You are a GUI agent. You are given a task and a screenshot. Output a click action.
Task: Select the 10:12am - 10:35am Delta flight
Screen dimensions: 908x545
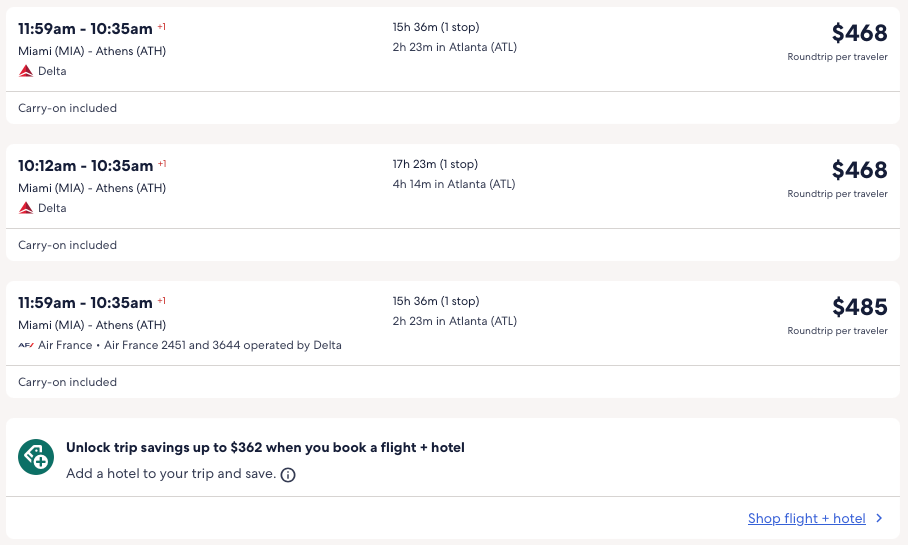pos(86,166)
